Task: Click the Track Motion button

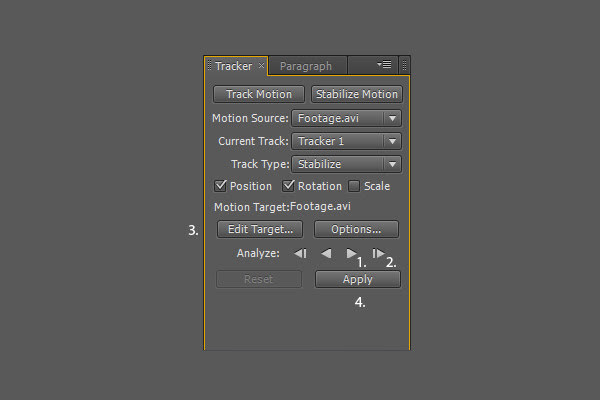Action: [x=259, y=94]
